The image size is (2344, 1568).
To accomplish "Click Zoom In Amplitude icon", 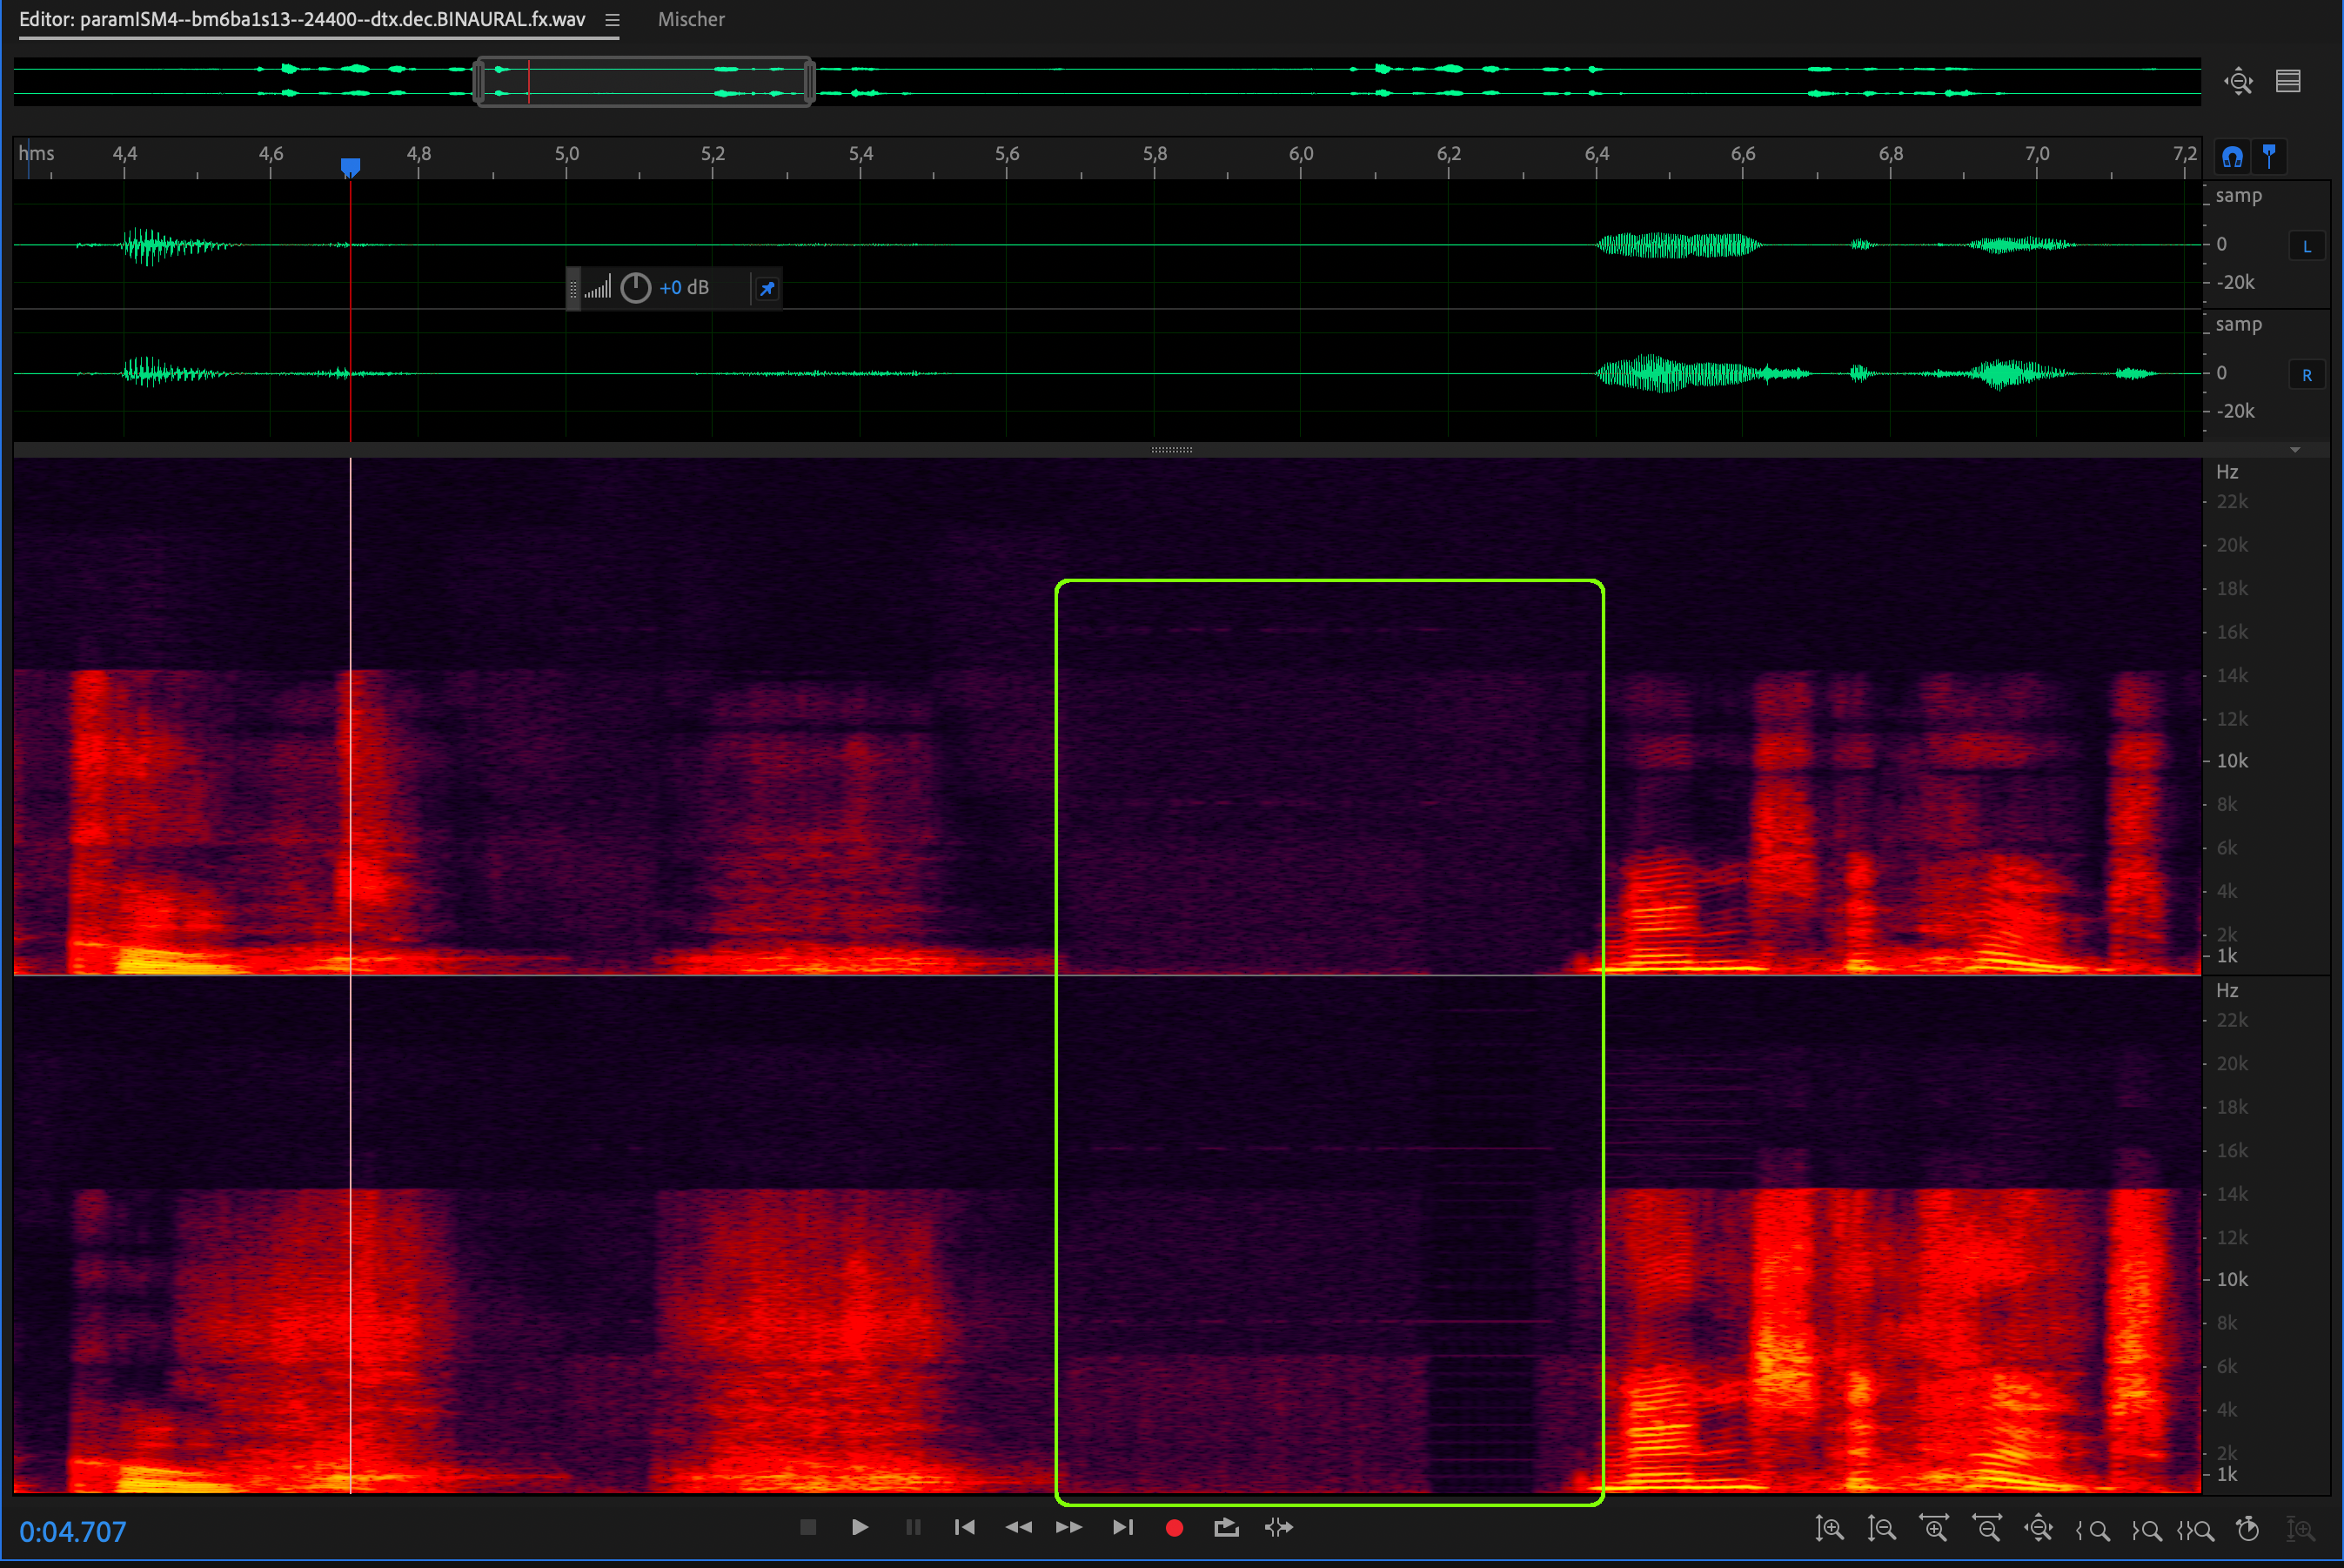I will [x=1829, y=1529].
